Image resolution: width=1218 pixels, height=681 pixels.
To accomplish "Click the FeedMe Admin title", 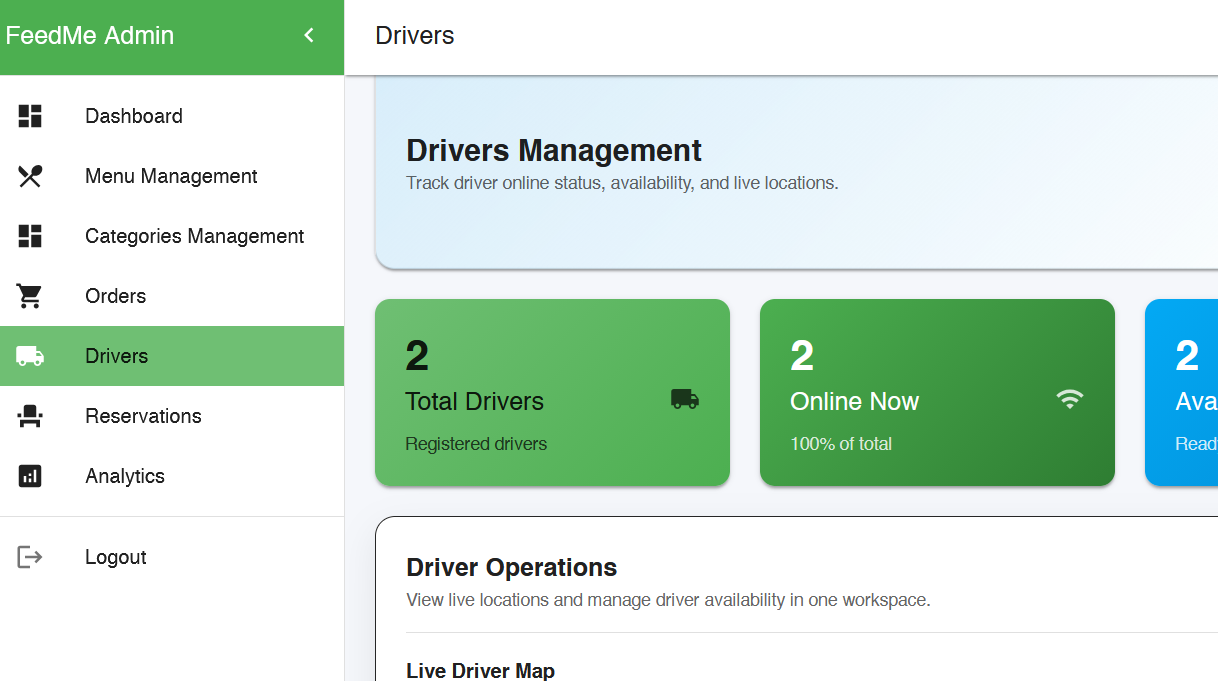I will tap(90, 36).
